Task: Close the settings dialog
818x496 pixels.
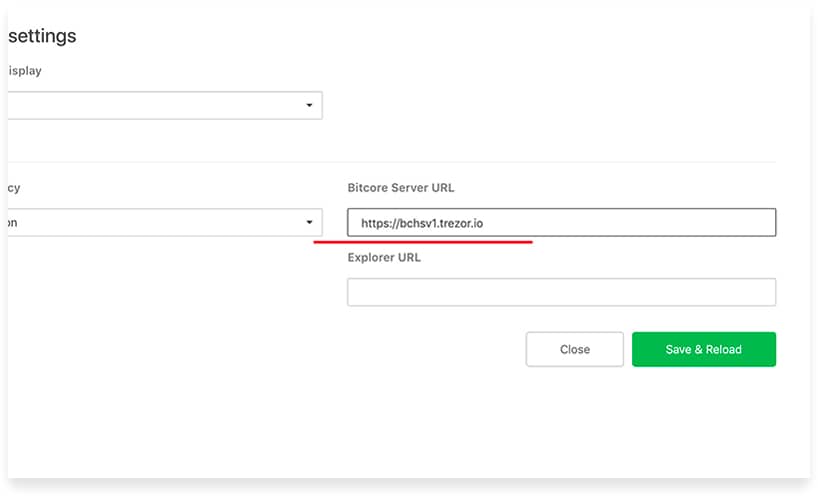Action: (x=574, y=349)
